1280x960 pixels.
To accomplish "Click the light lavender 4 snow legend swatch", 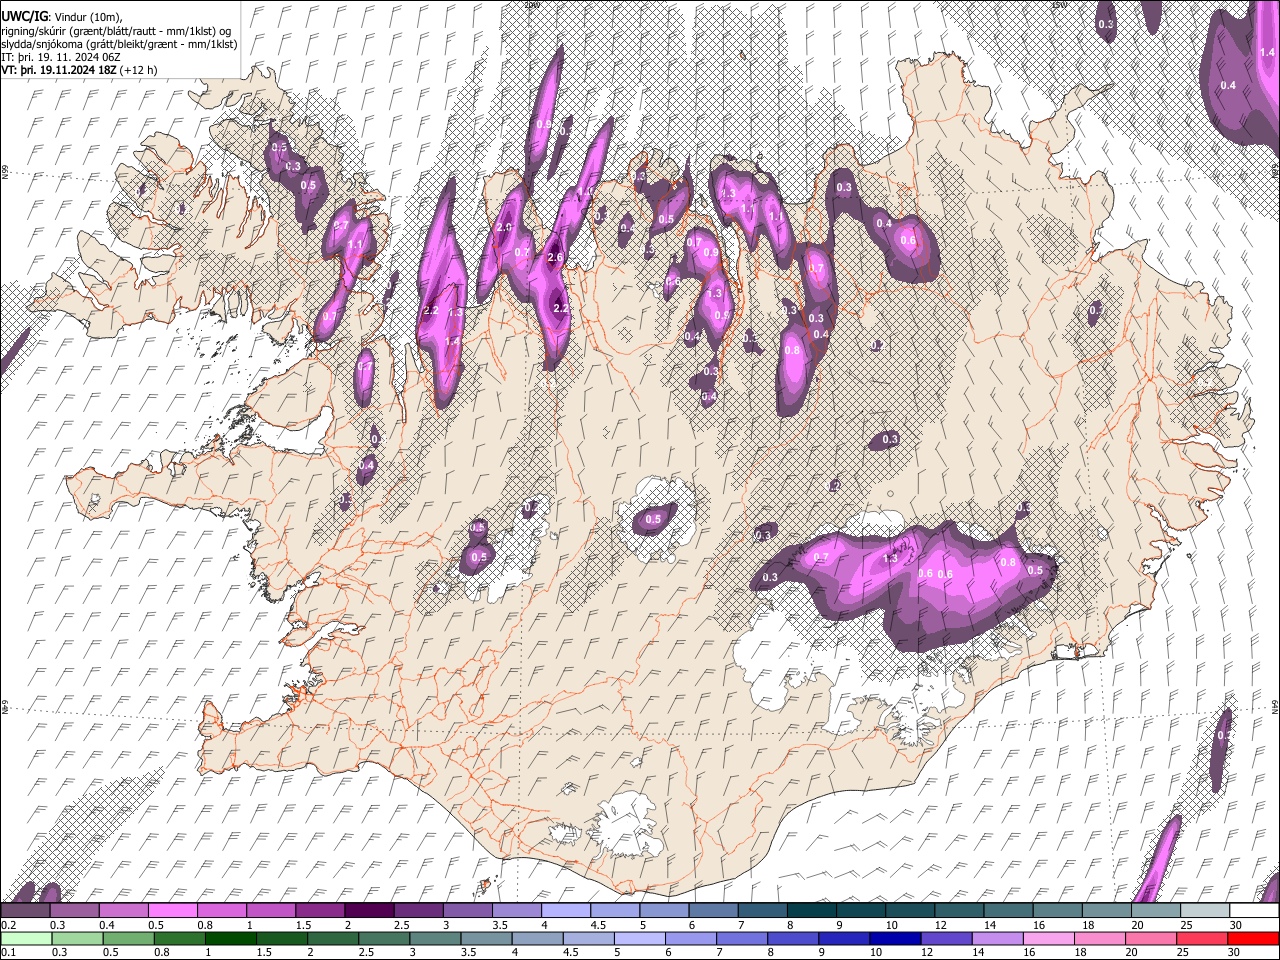I will 565,911.
